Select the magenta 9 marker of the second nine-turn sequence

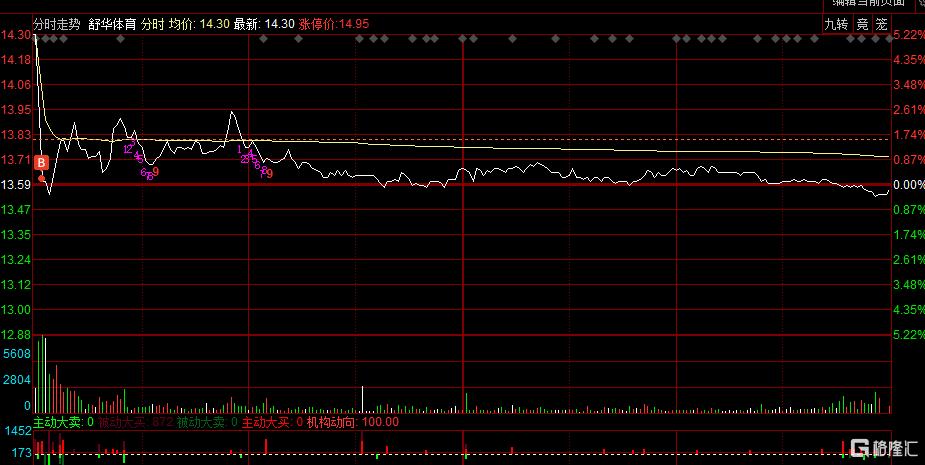point(270,173)
